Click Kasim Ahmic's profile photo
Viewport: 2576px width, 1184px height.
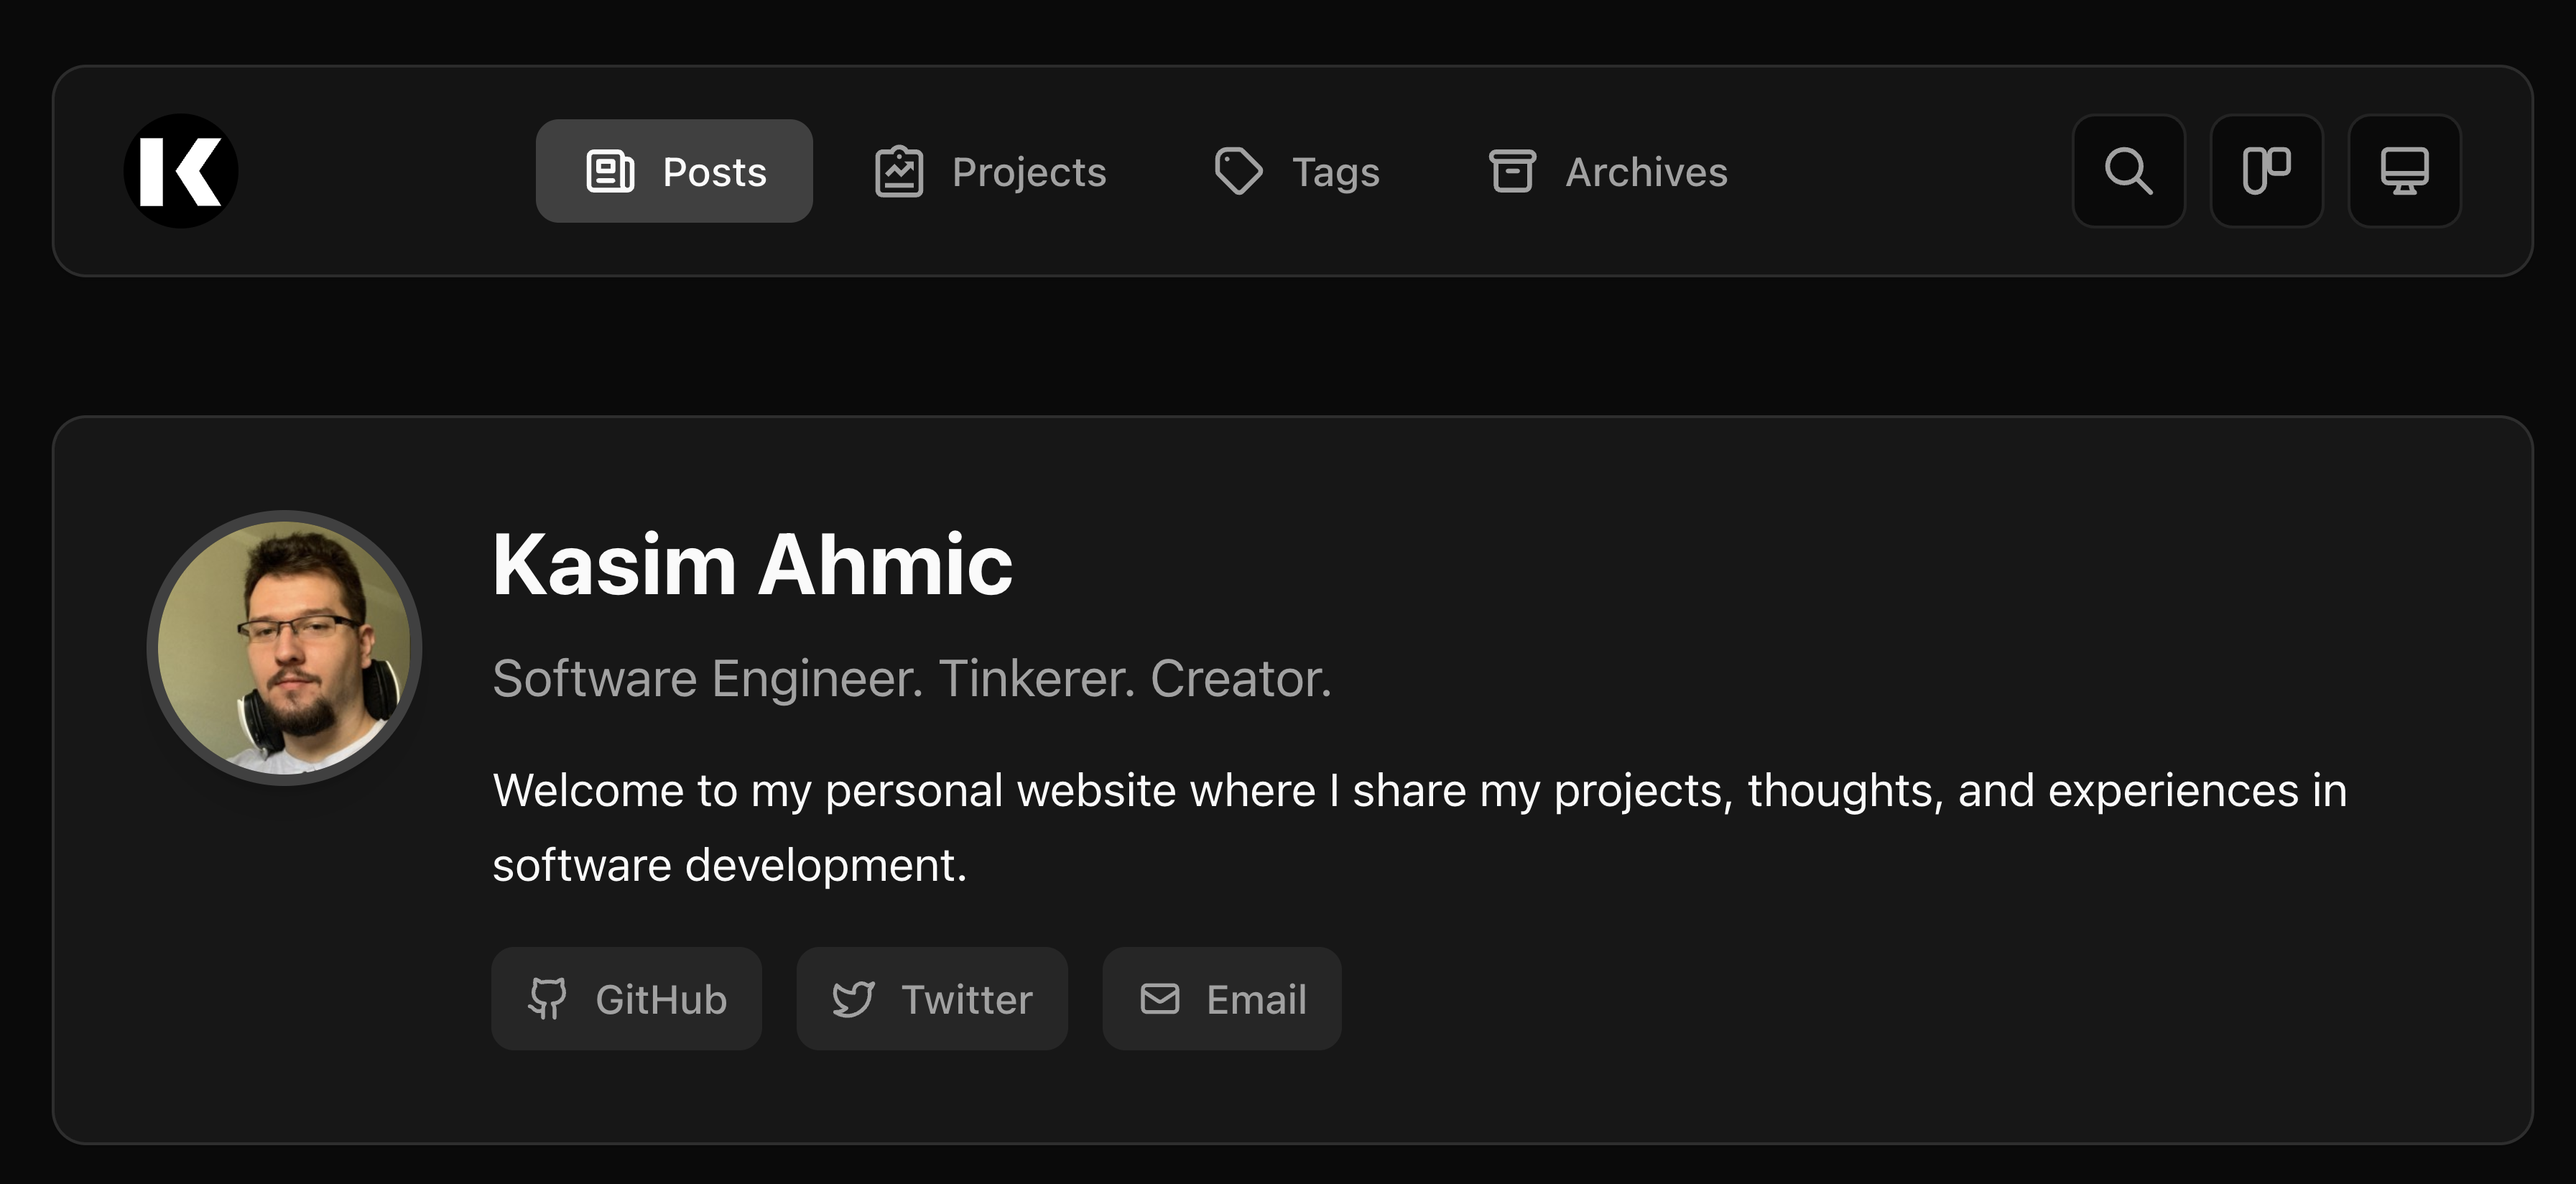(285, 648)
